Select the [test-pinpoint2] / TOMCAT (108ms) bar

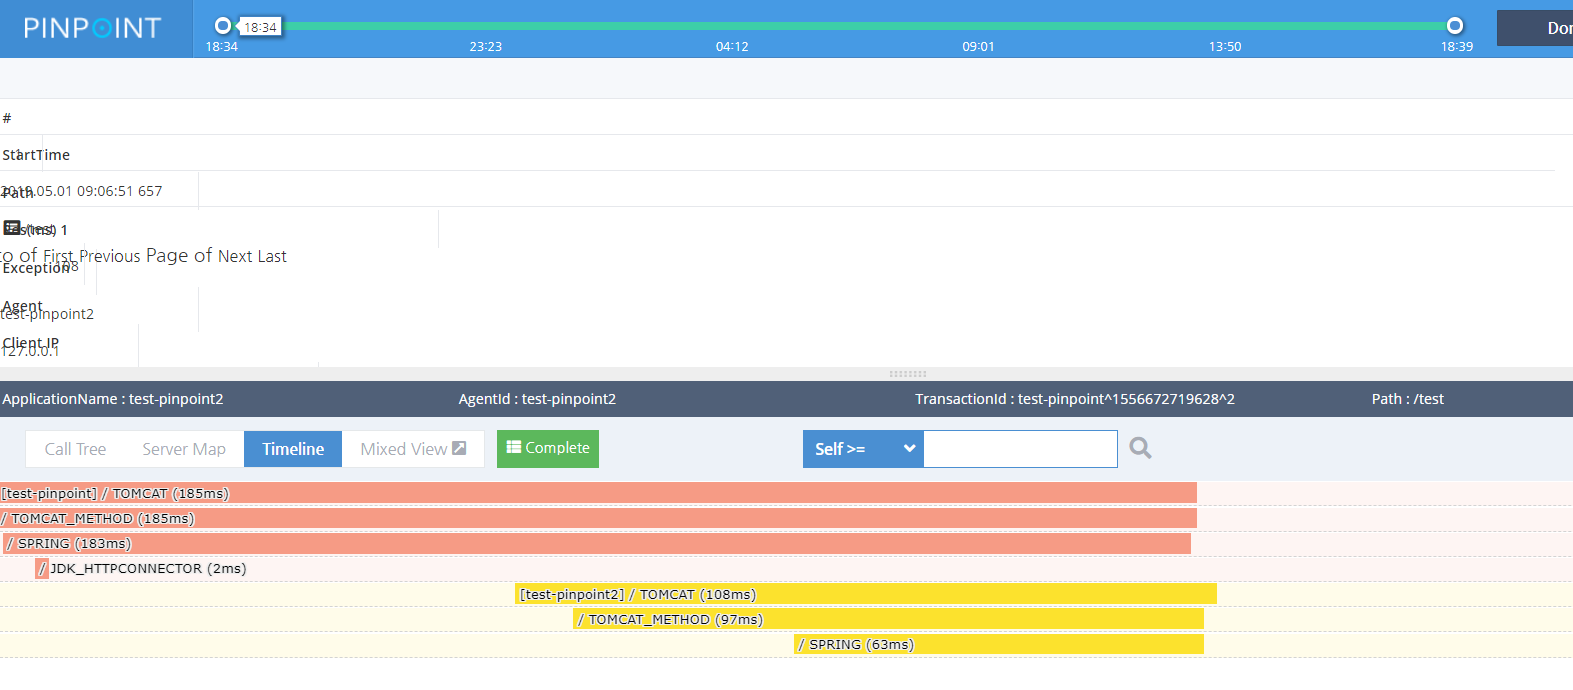(866, 594)
